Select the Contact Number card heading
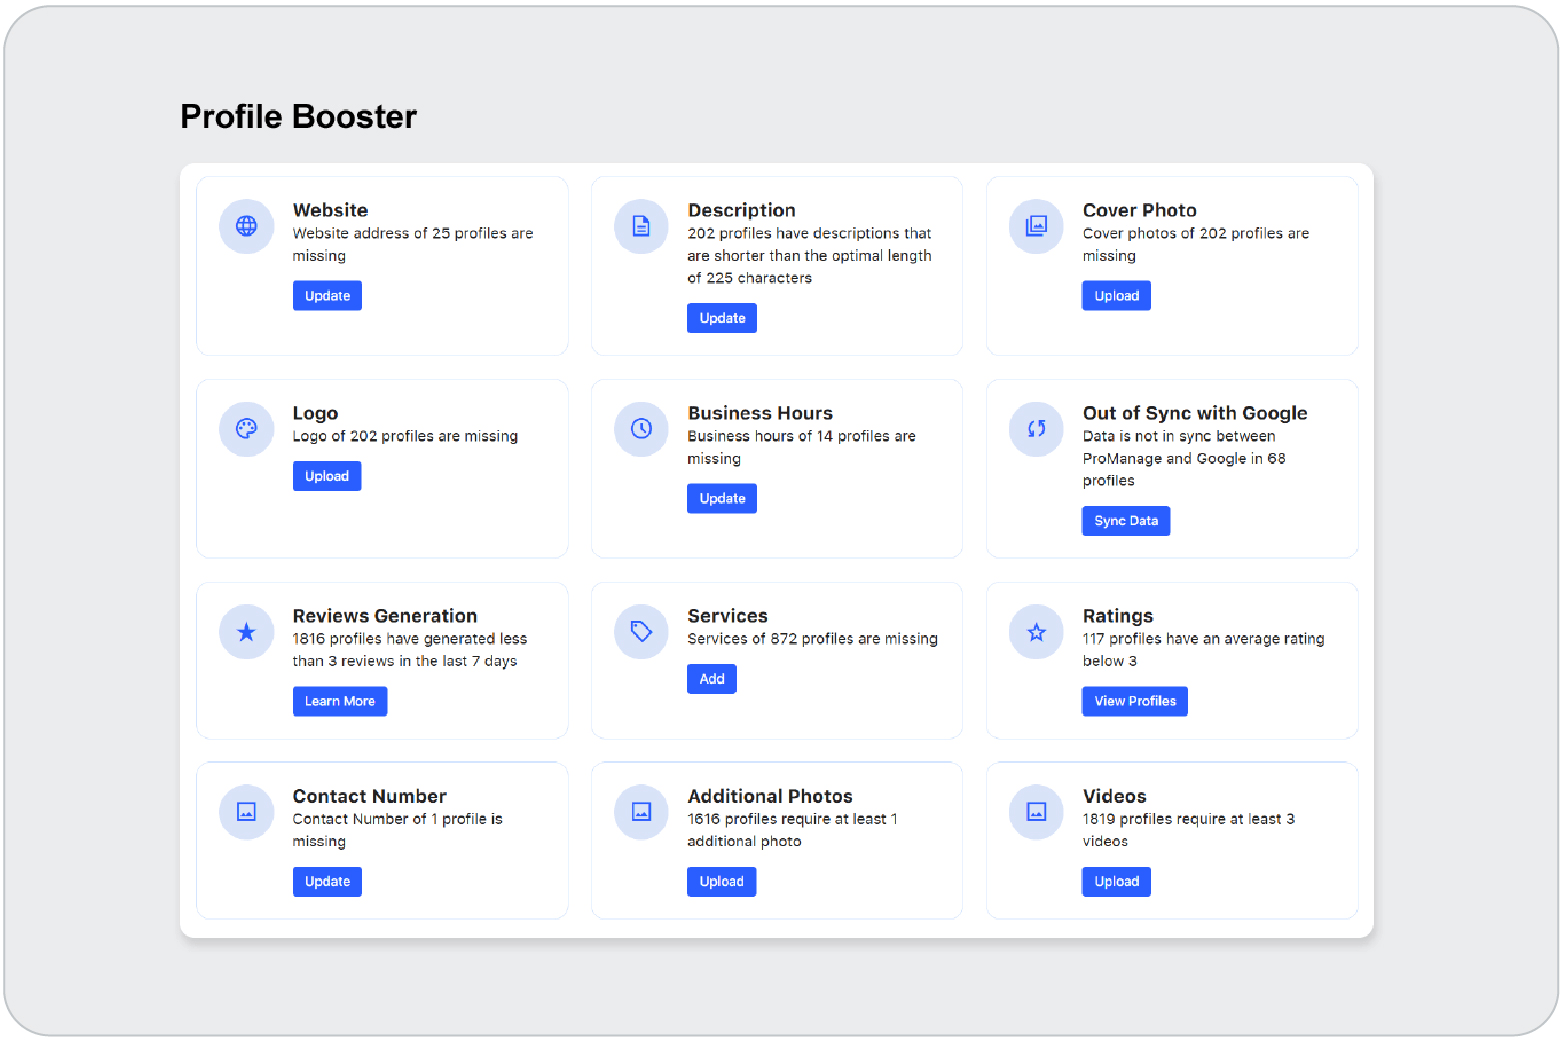The width and height of the screenshot is (1562, 1042). (x=369, y=796)
